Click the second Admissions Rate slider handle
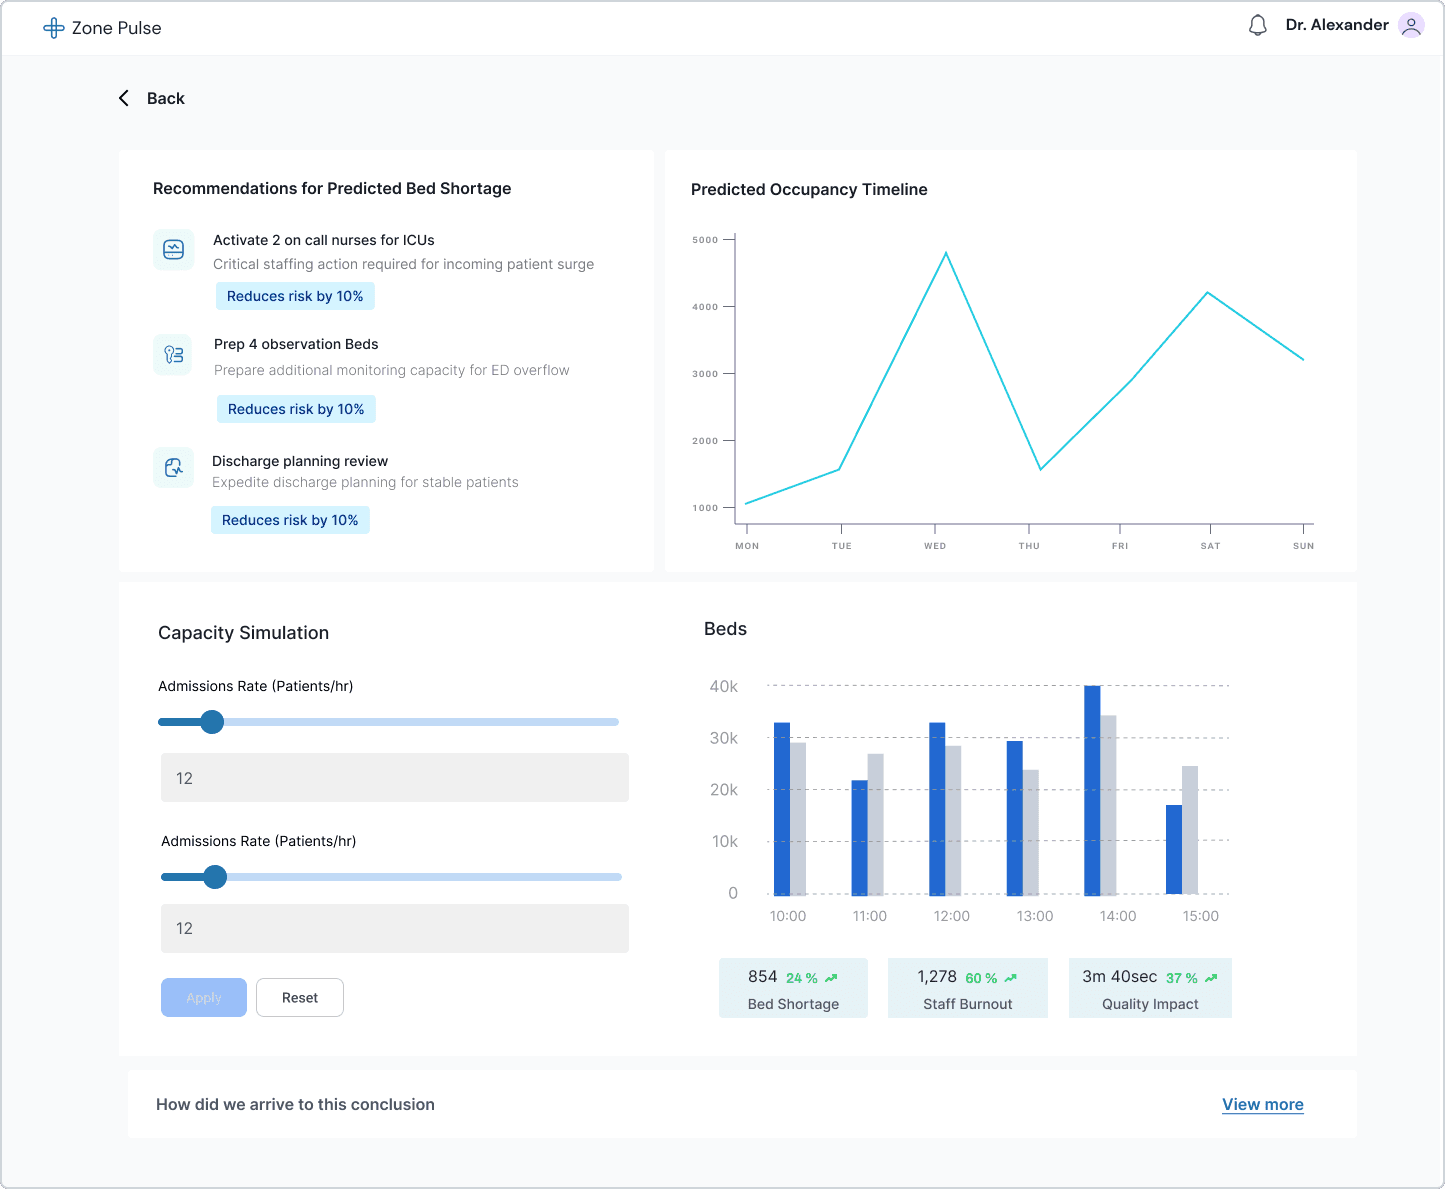The width and height of the screenshot is (1445, 1189). pyautogui.click(x=215, y=877)
